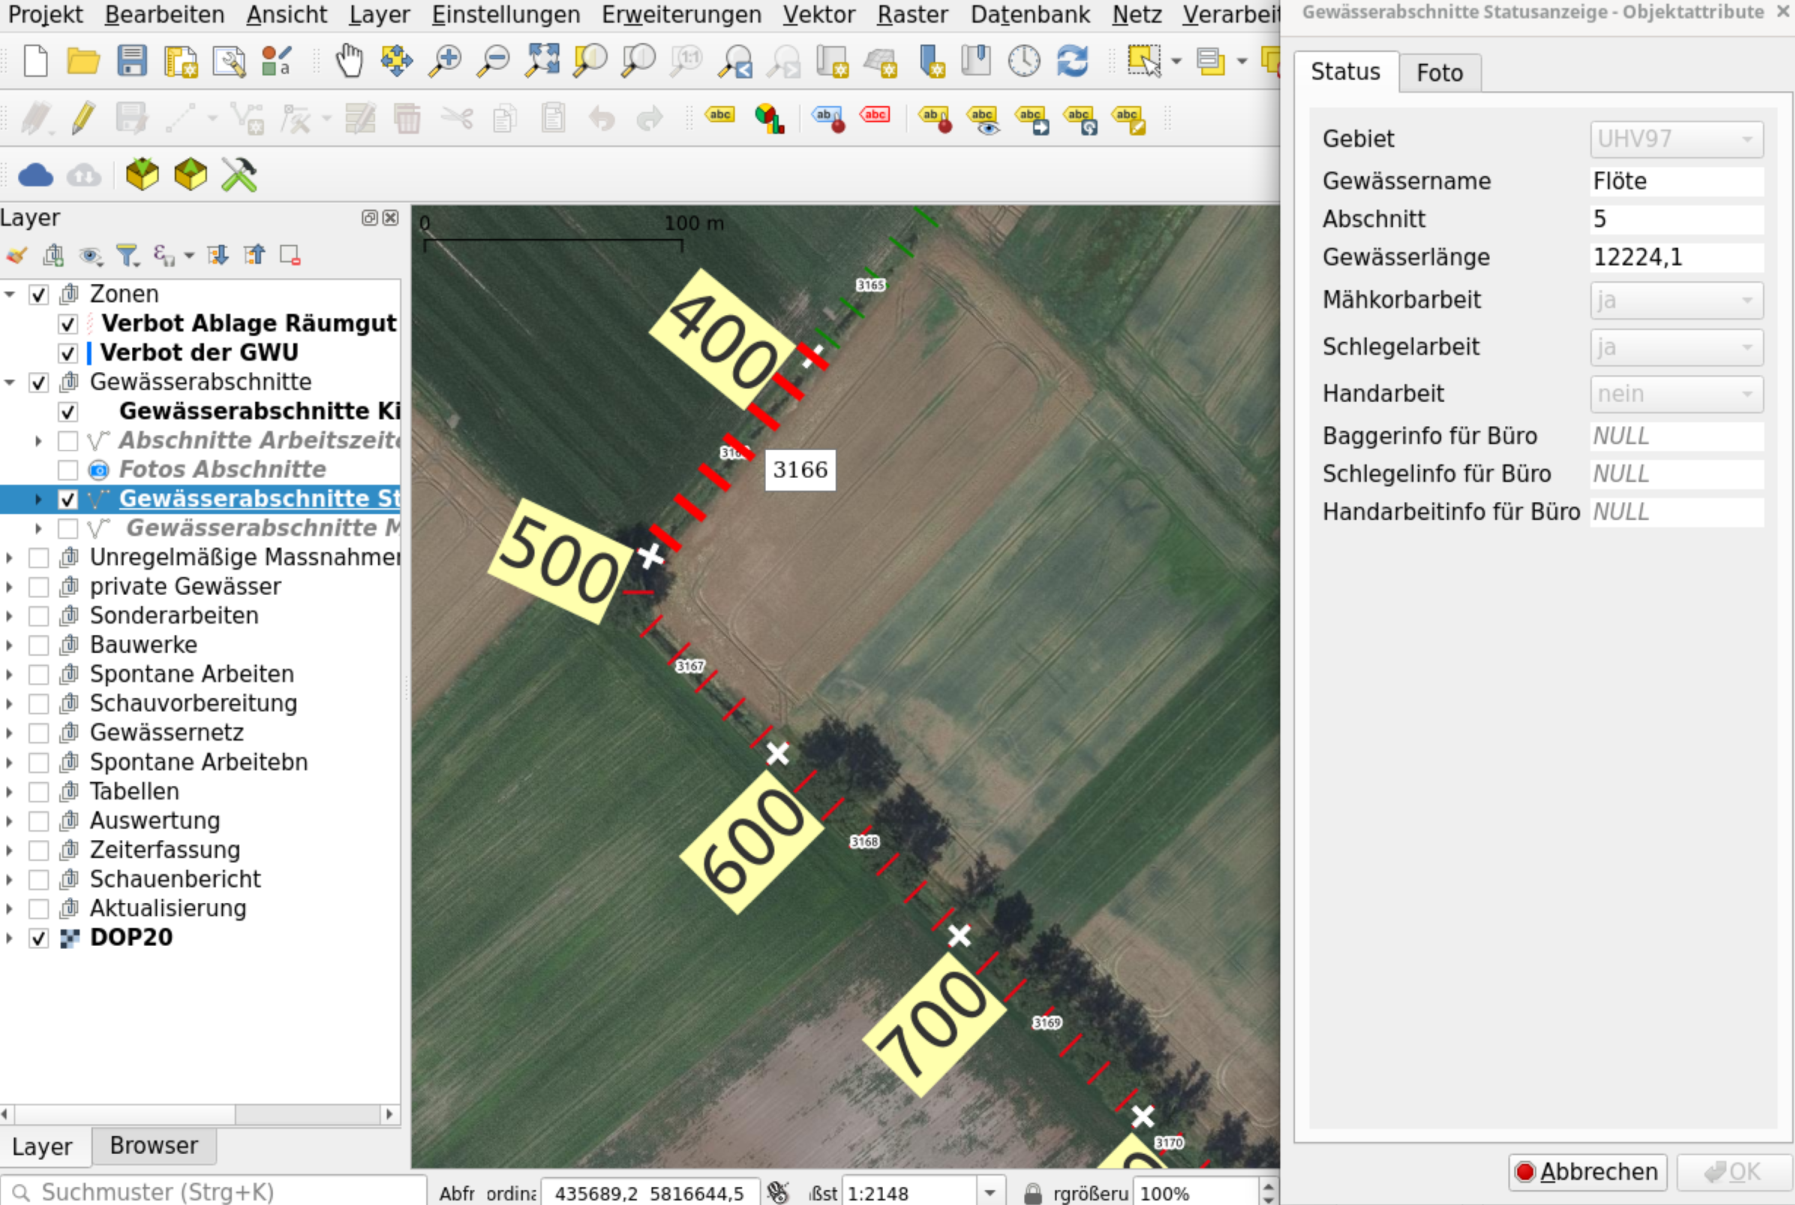The image size is (1795, 1205).
Task: Click the Pan Map to Selection icon
Action: [x=396, y=61]
